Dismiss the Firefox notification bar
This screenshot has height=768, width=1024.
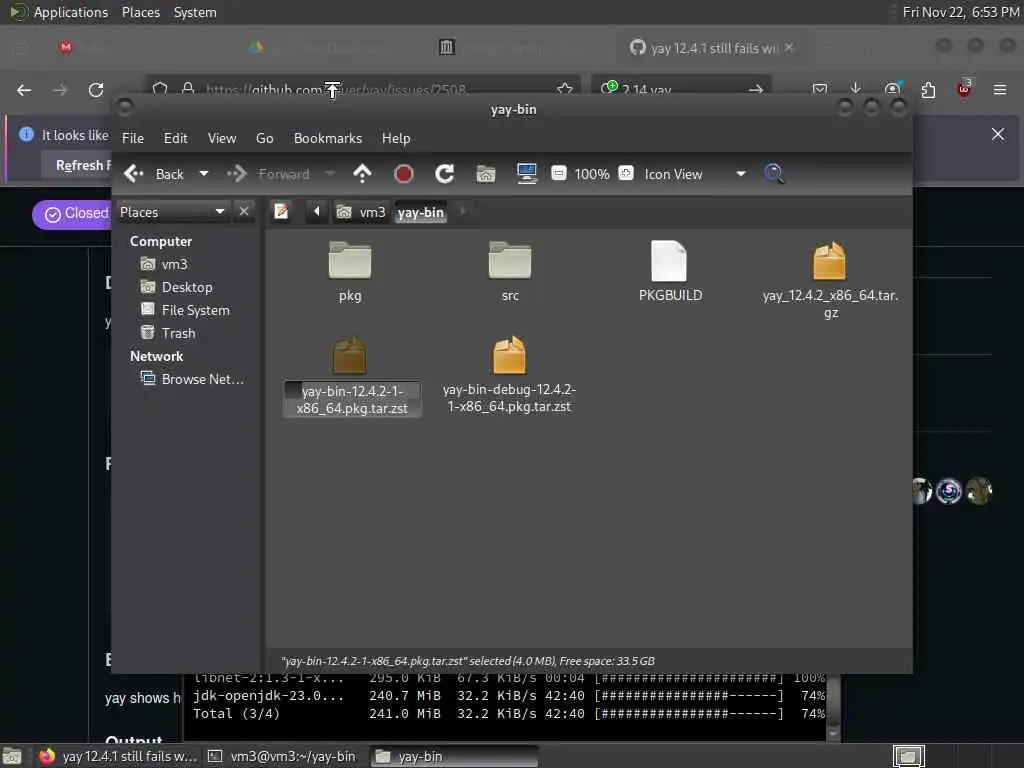[998, 134]
